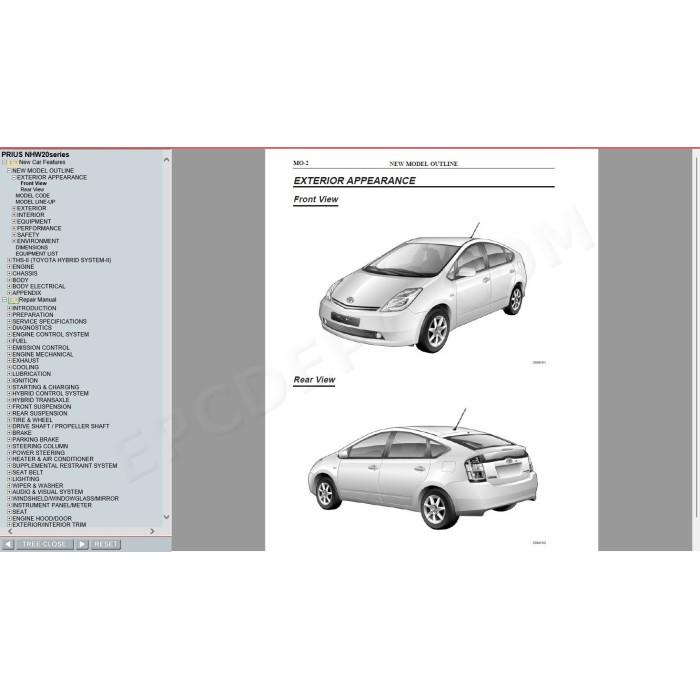Select Rear View in the tree
This screenshot has width=700, height=700.
pyautogui.click(x=32, y=190)
